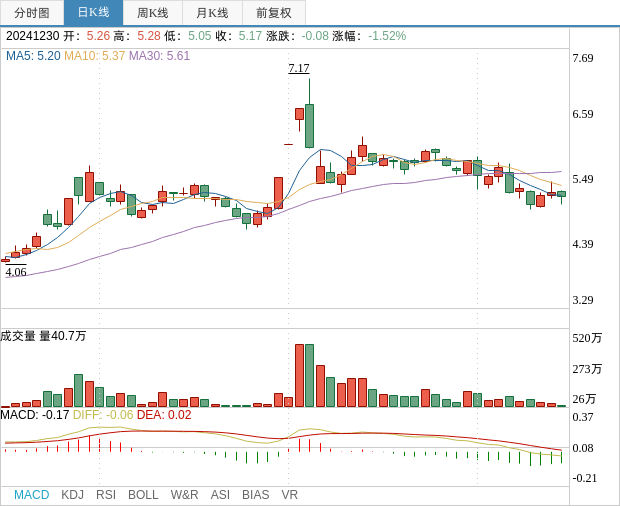Click the 4.06 low price label
620x506 pixels.
(16, 272)
